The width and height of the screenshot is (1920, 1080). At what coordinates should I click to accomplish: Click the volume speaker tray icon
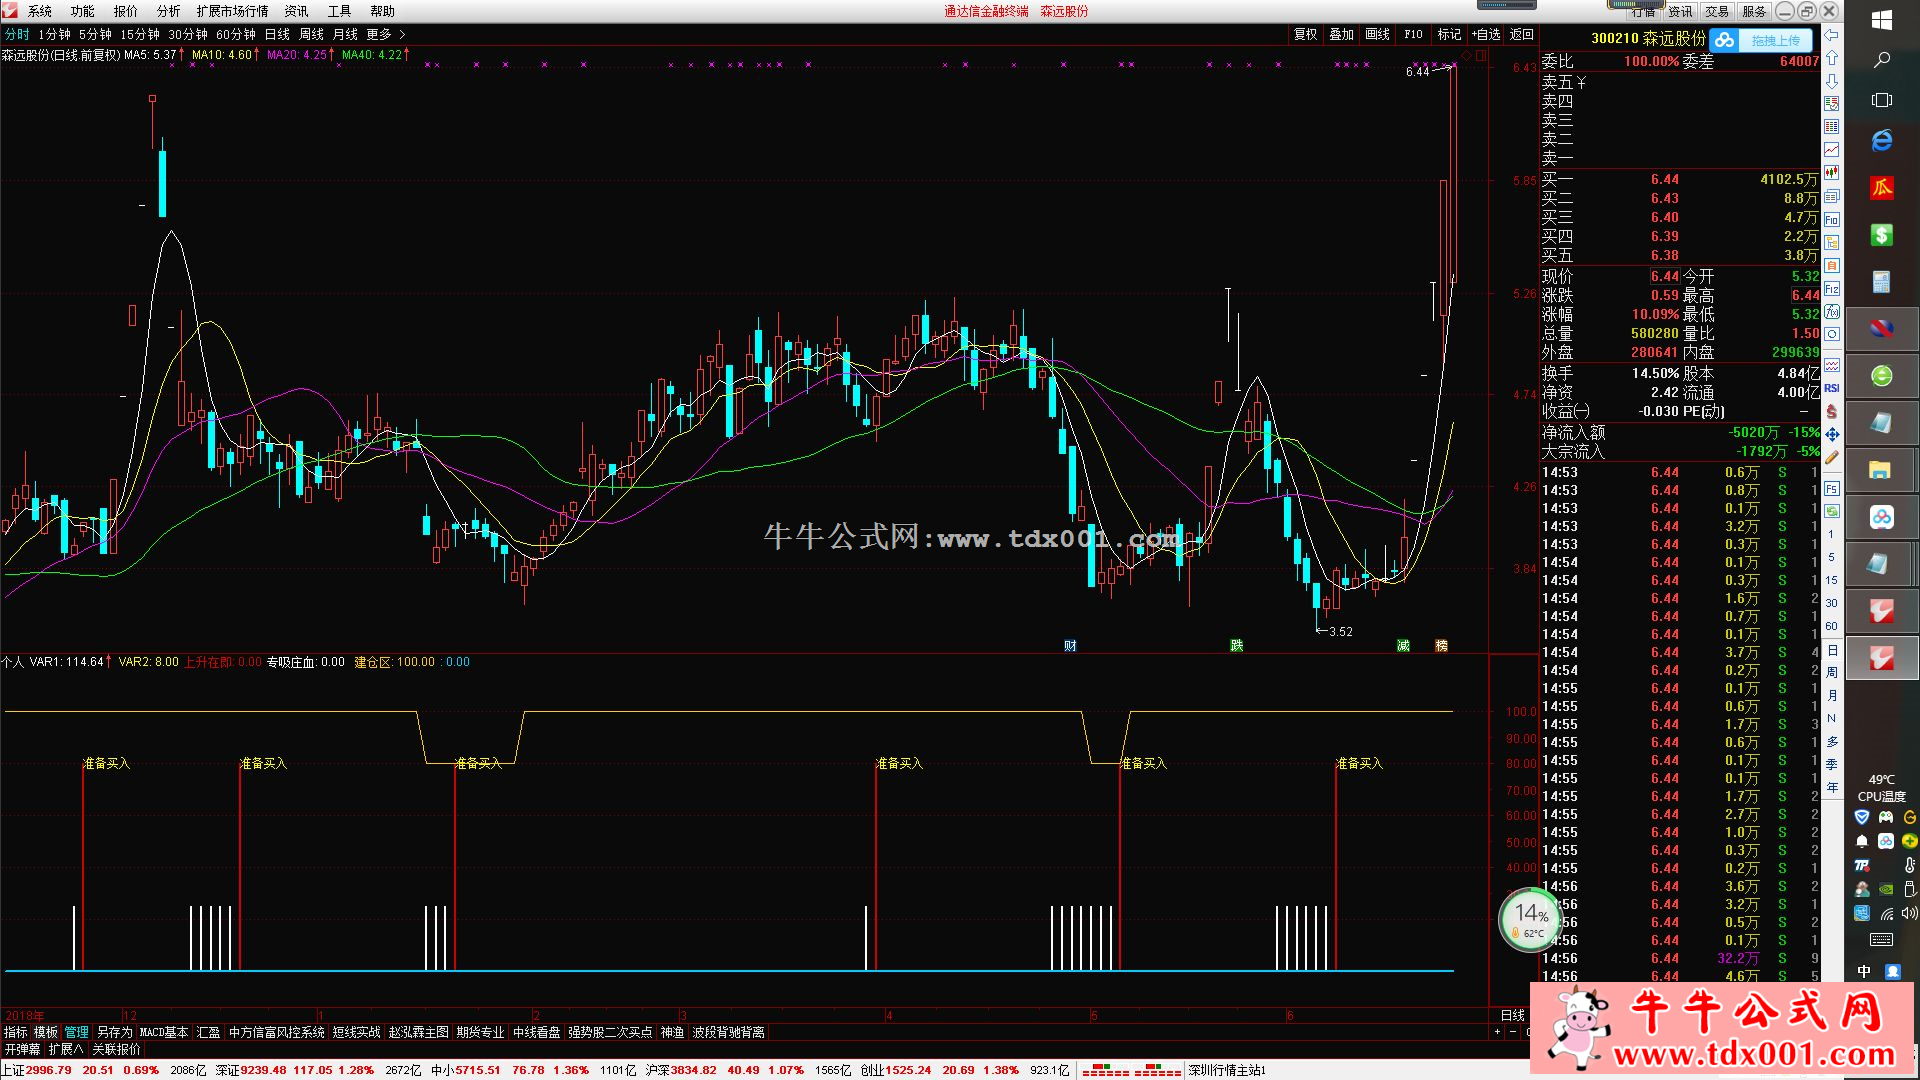(x=1909, y=913)
